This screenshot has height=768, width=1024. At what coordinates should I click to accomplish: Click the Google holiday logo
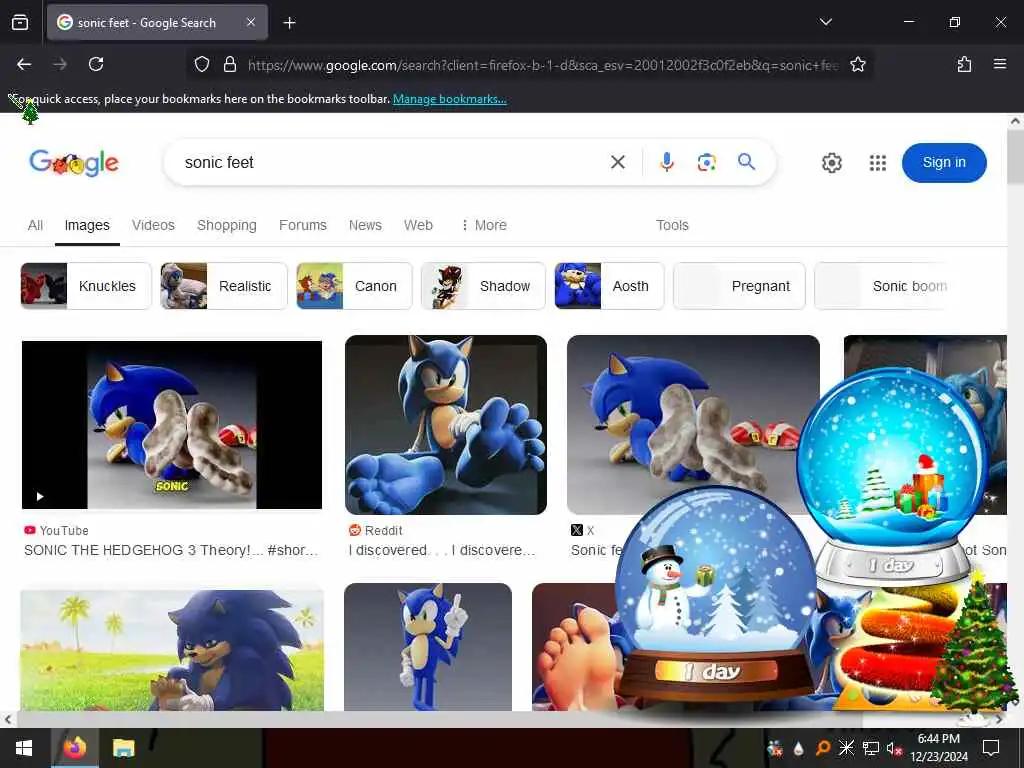[74, 163]
